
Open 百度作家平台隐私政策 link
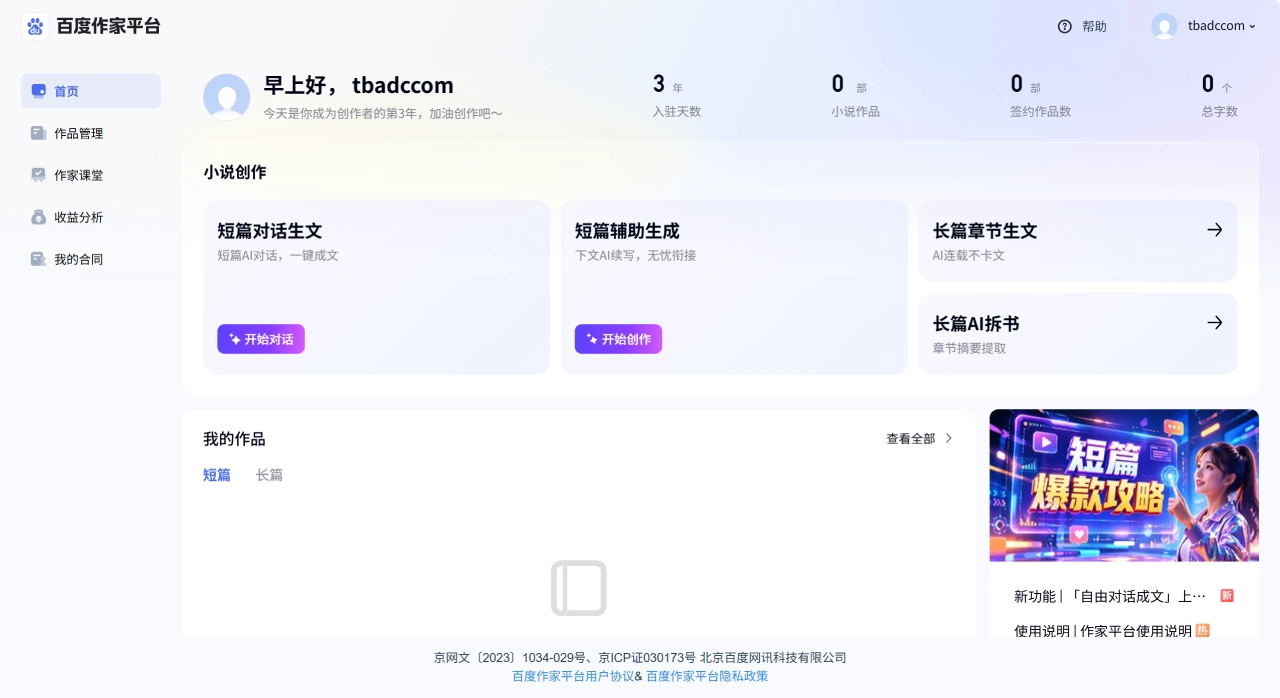point(707,676)
